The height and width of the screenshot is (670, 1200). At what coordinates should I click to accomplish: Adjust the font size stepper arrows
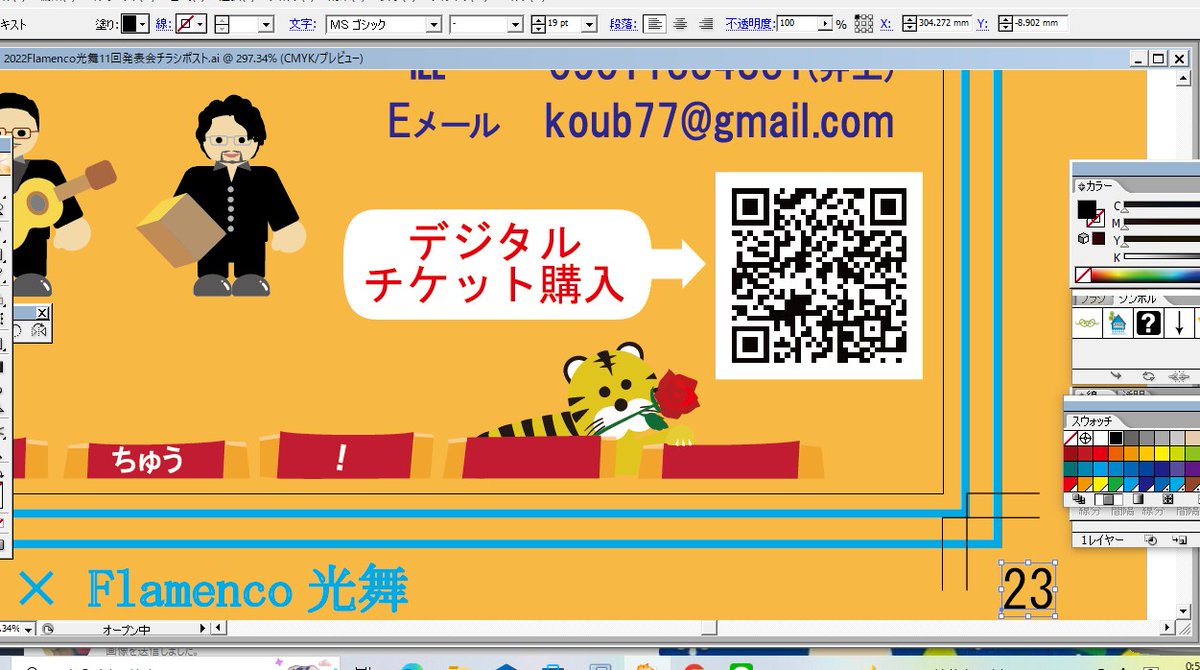point(538,23)
